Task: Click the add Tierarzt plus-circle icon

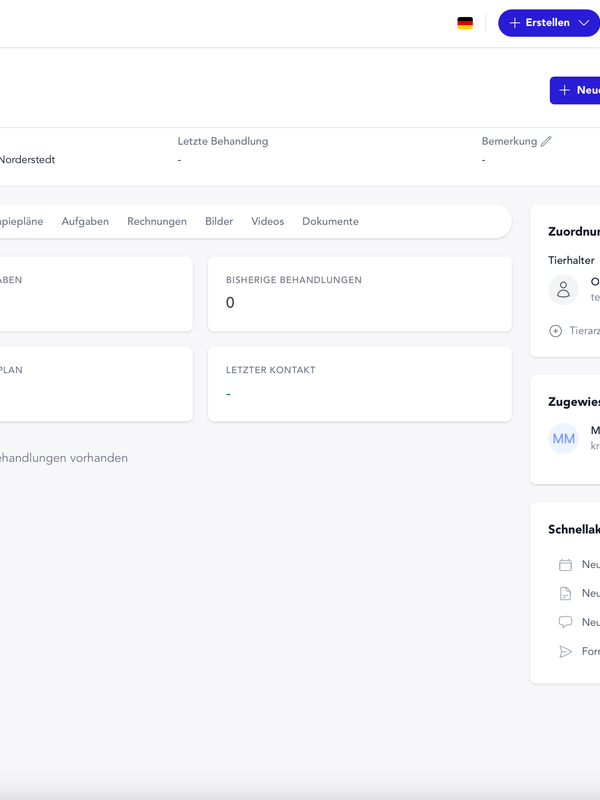Action: pyautogui.click(x=555, y=331)
